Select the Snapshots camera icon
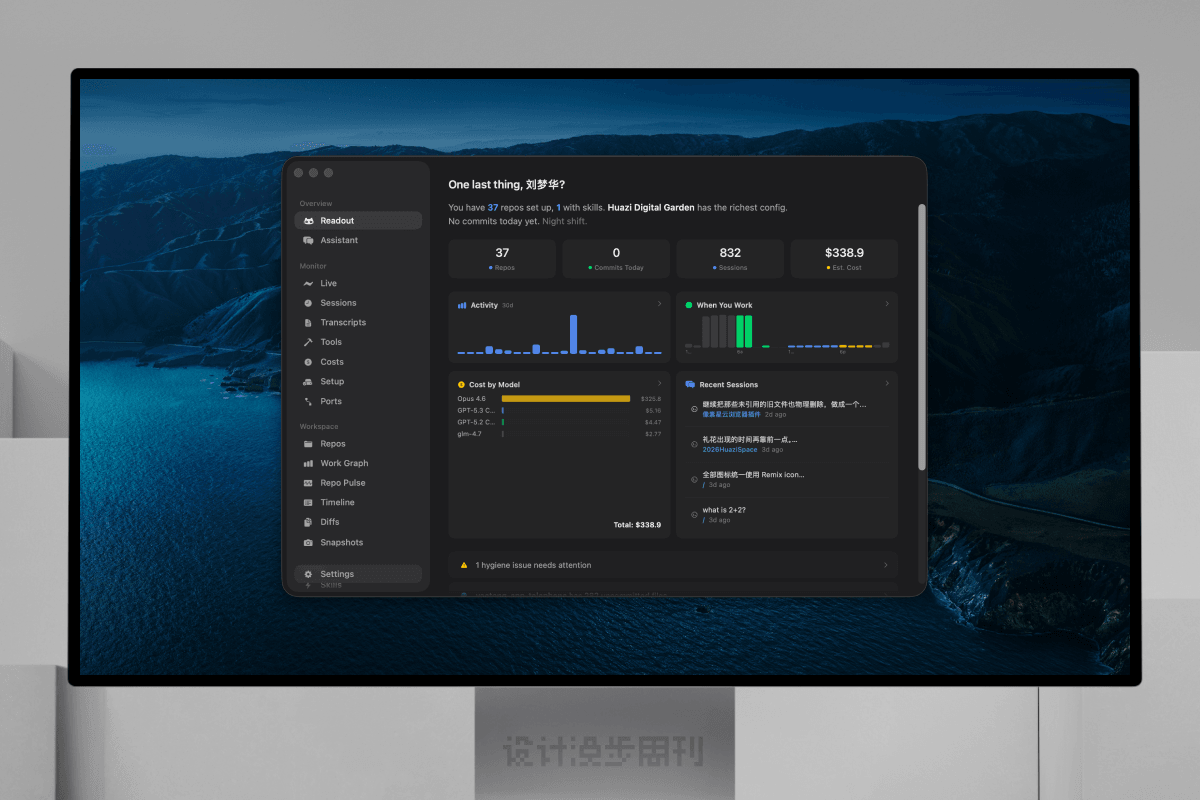 point(308,543)
